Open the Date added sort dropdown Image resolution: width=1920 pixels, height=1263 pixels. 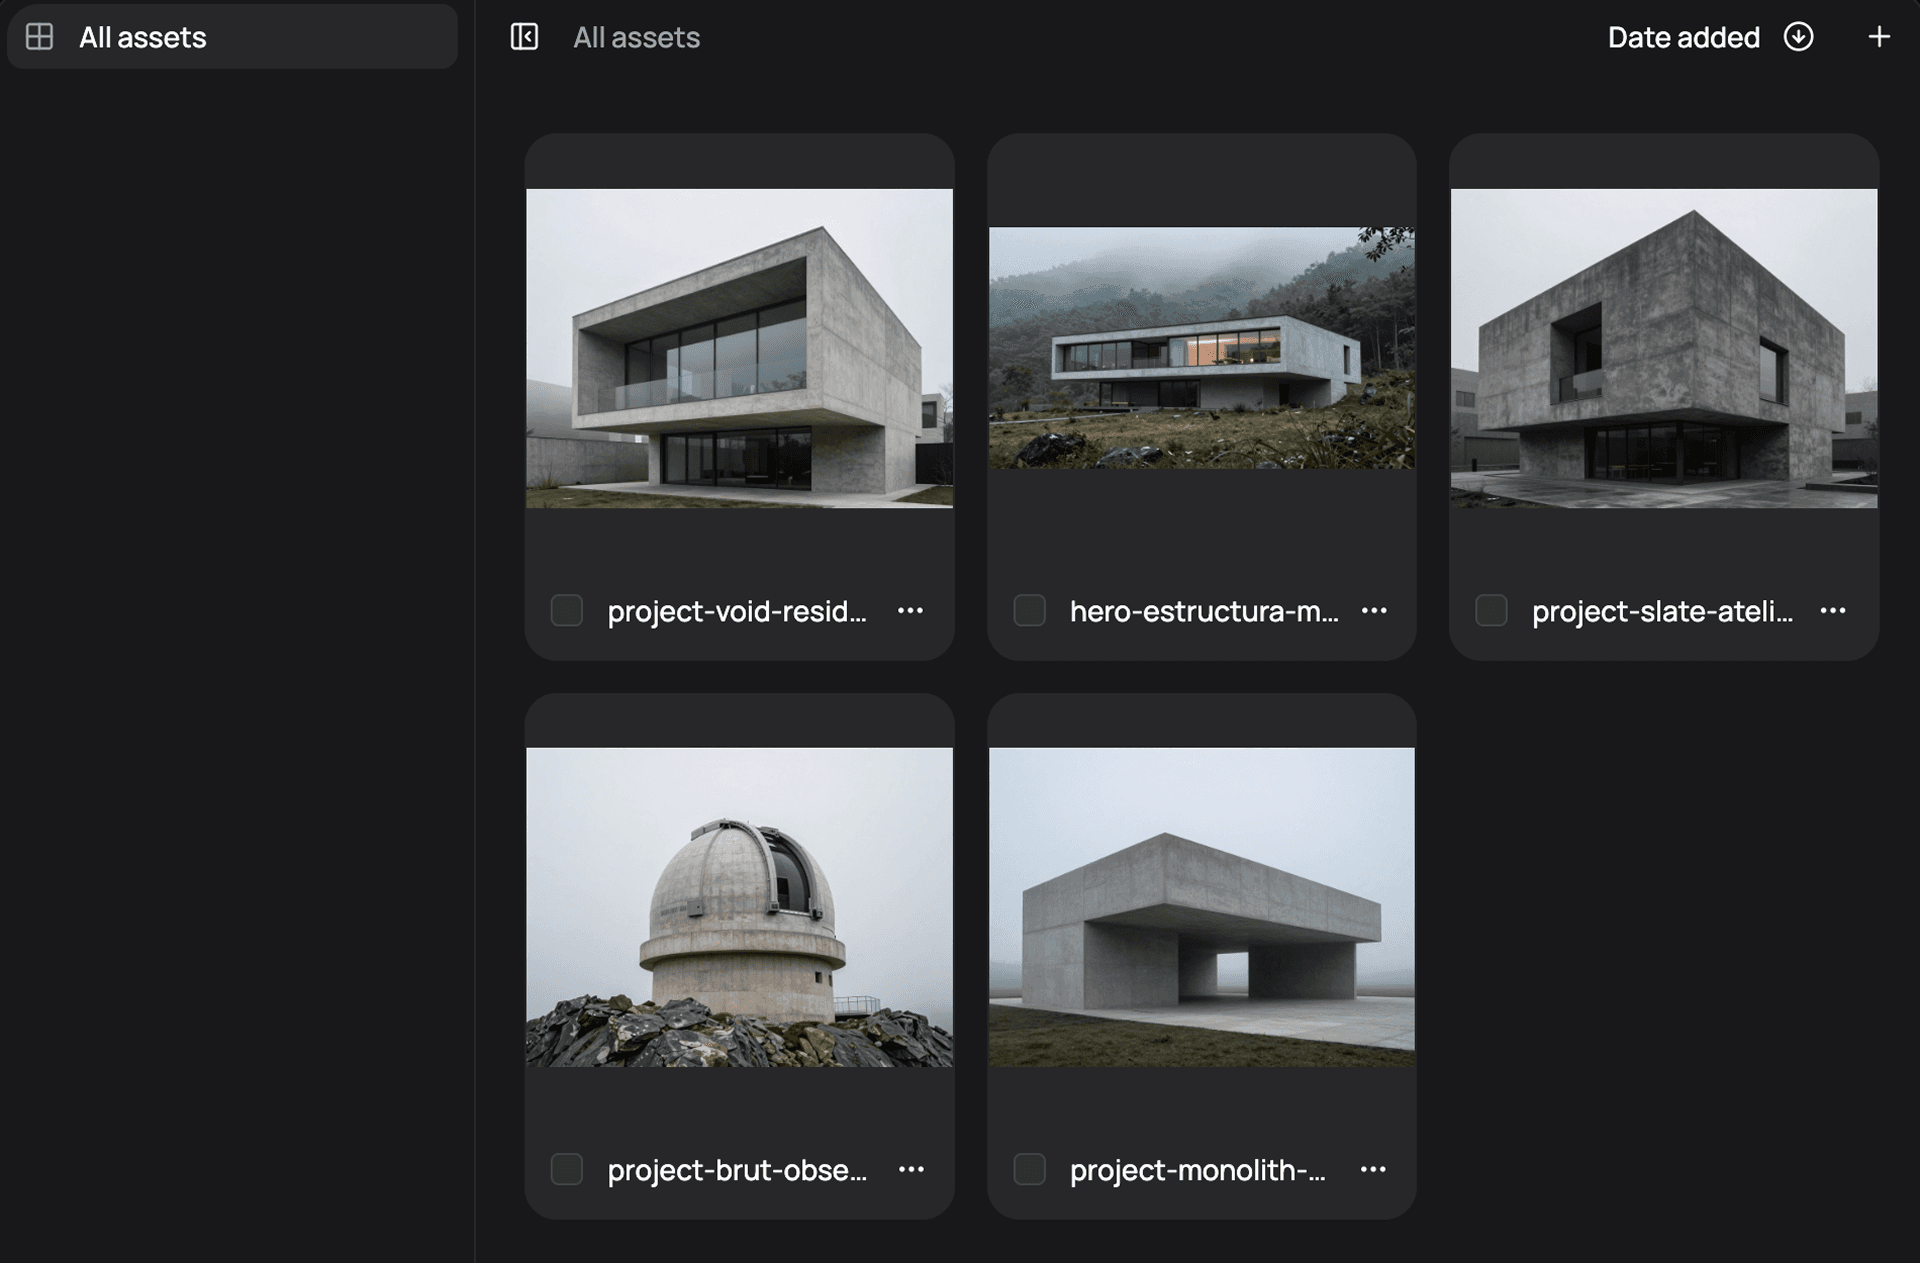pyautogui.click(x=1683, y=37)
